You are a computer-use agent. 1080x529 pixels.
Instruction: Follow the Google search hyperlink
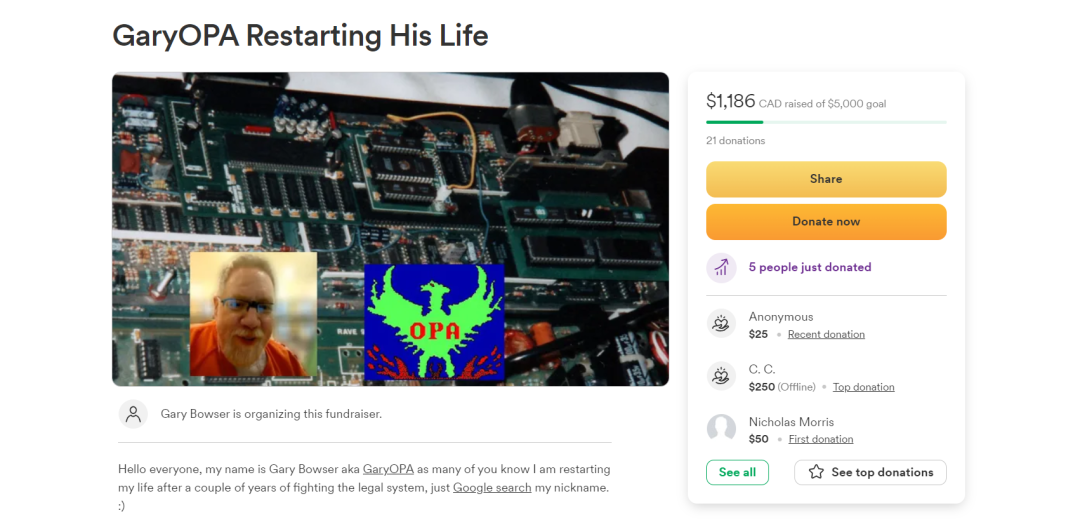click(x=492, y=488)
